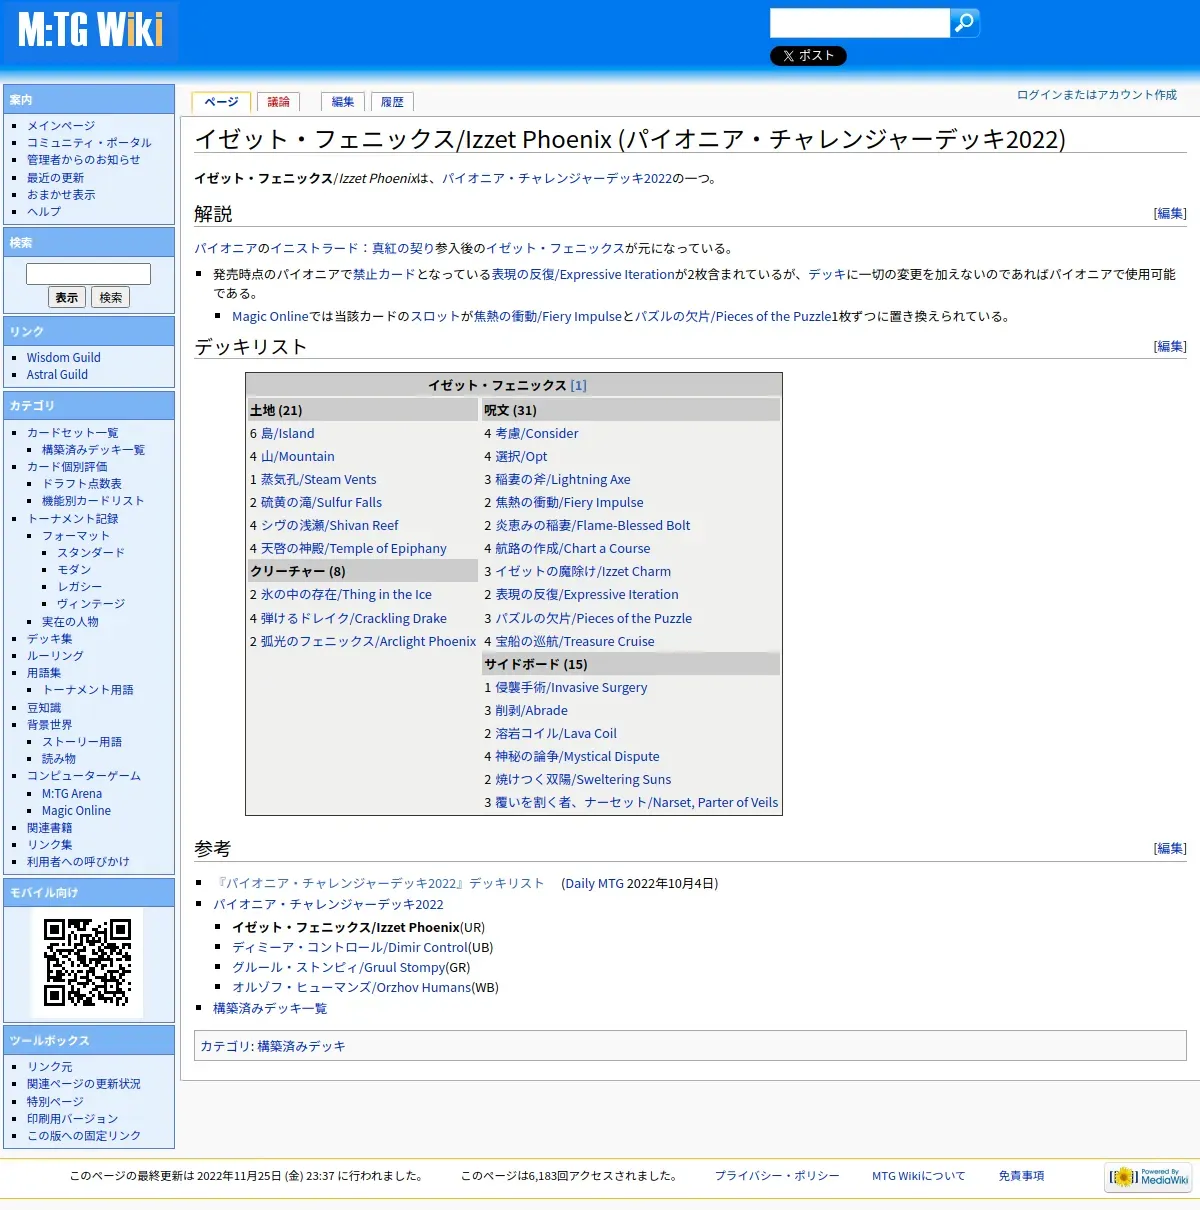This screenshot has width=1200, height=1210.
Task: Open the ページ tab
Action: [221, 101]
